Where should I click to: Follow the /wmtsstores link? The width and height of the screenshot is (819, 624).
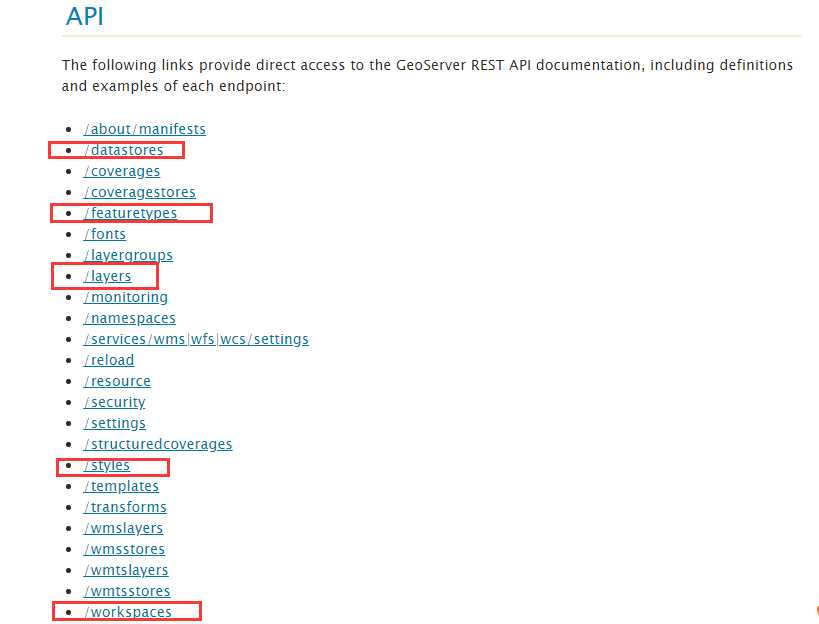pyautogui.click(x=127, y=591)
